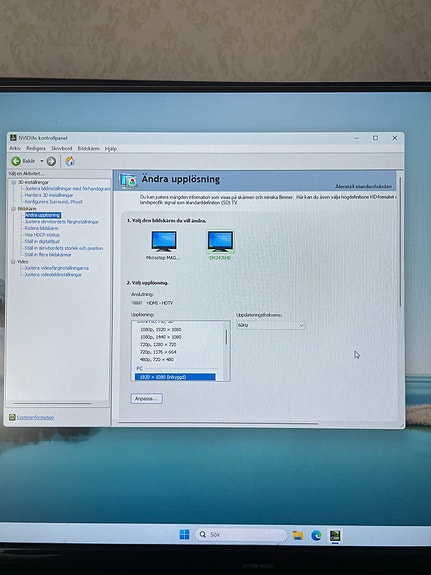
Task: Launch Microsoft Edge from the taskbar
Action: [x=316, y=535]
